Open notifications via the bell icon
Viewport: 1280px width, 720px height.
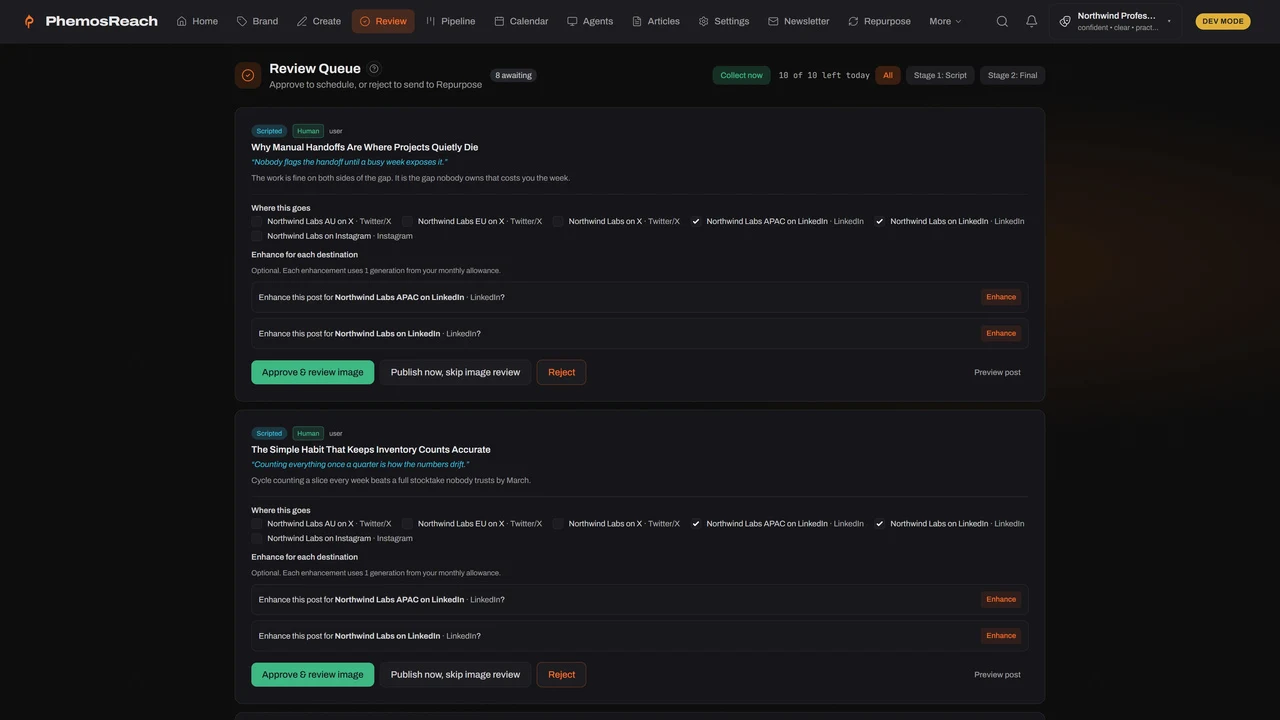(1032, 21)
